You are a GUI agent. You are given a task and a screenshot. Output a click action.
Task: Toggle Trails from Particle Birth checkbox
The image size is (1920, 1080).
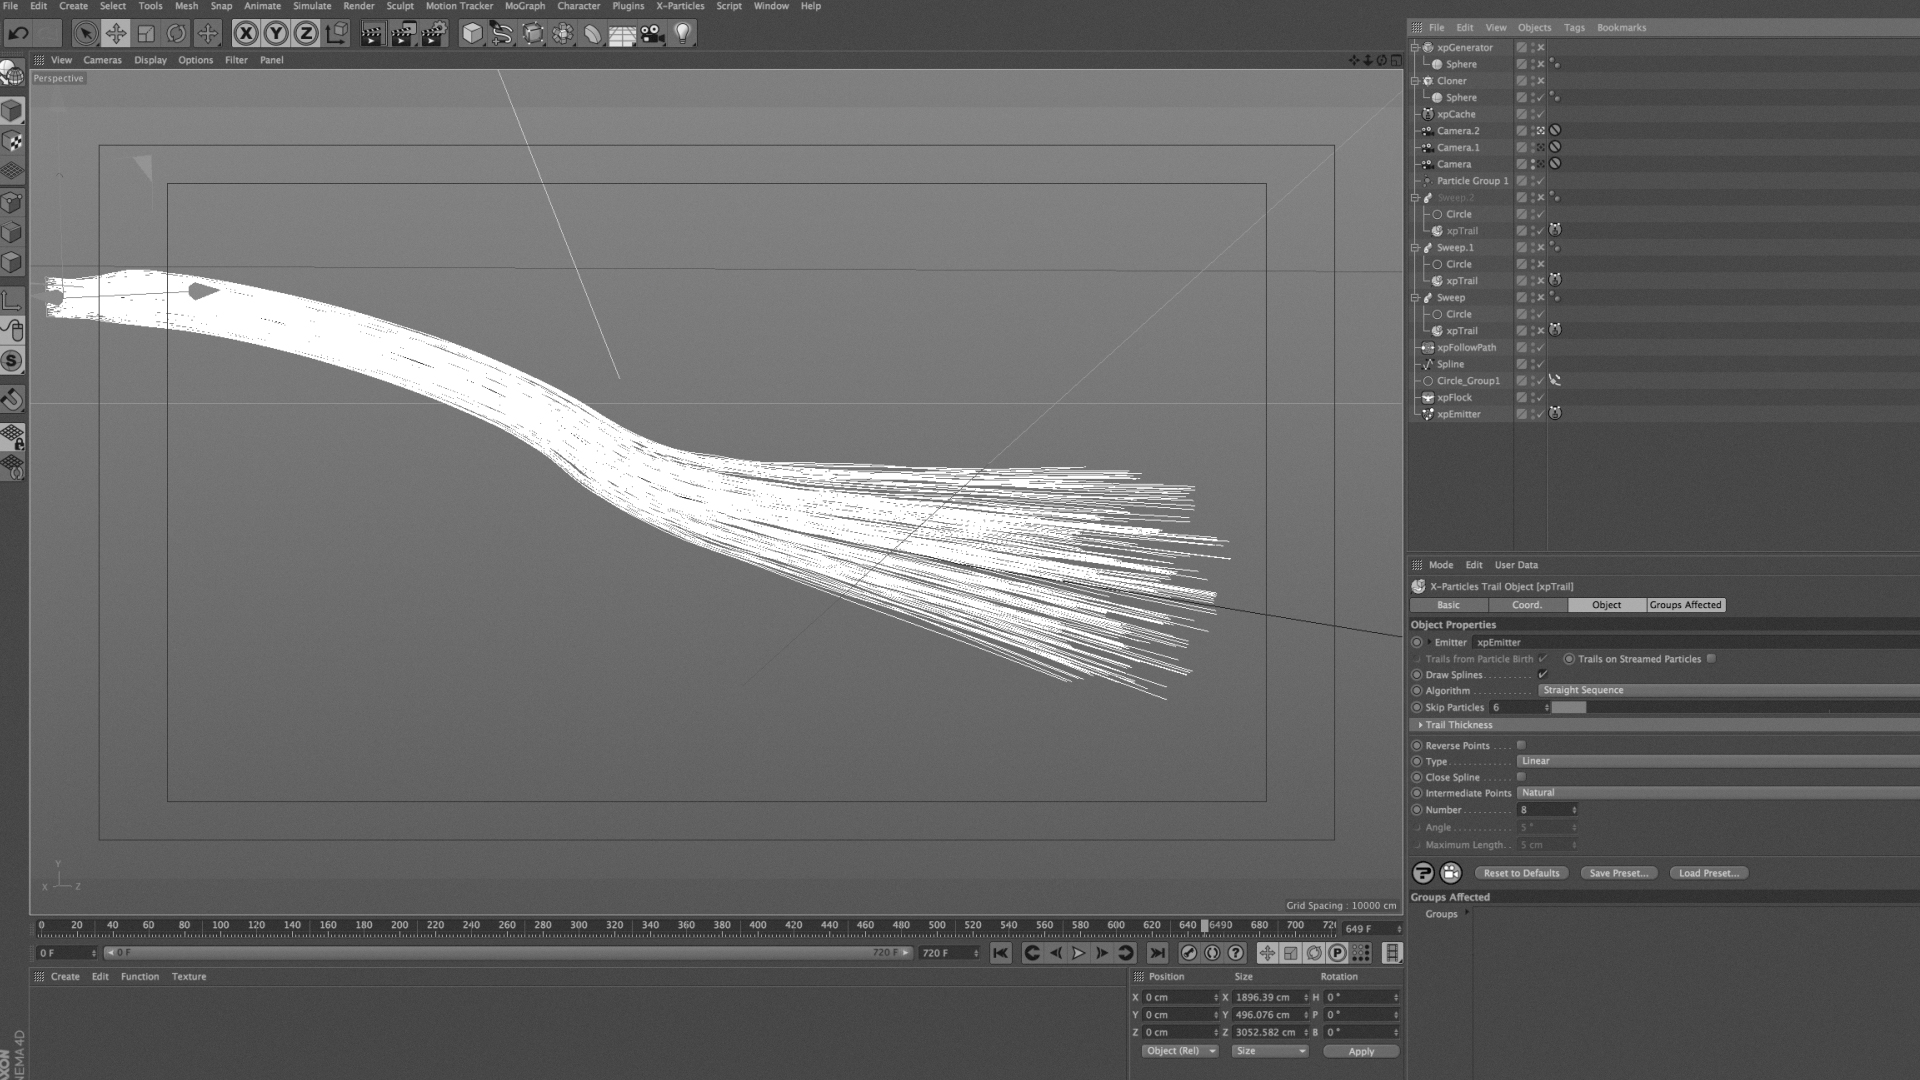1543,659
